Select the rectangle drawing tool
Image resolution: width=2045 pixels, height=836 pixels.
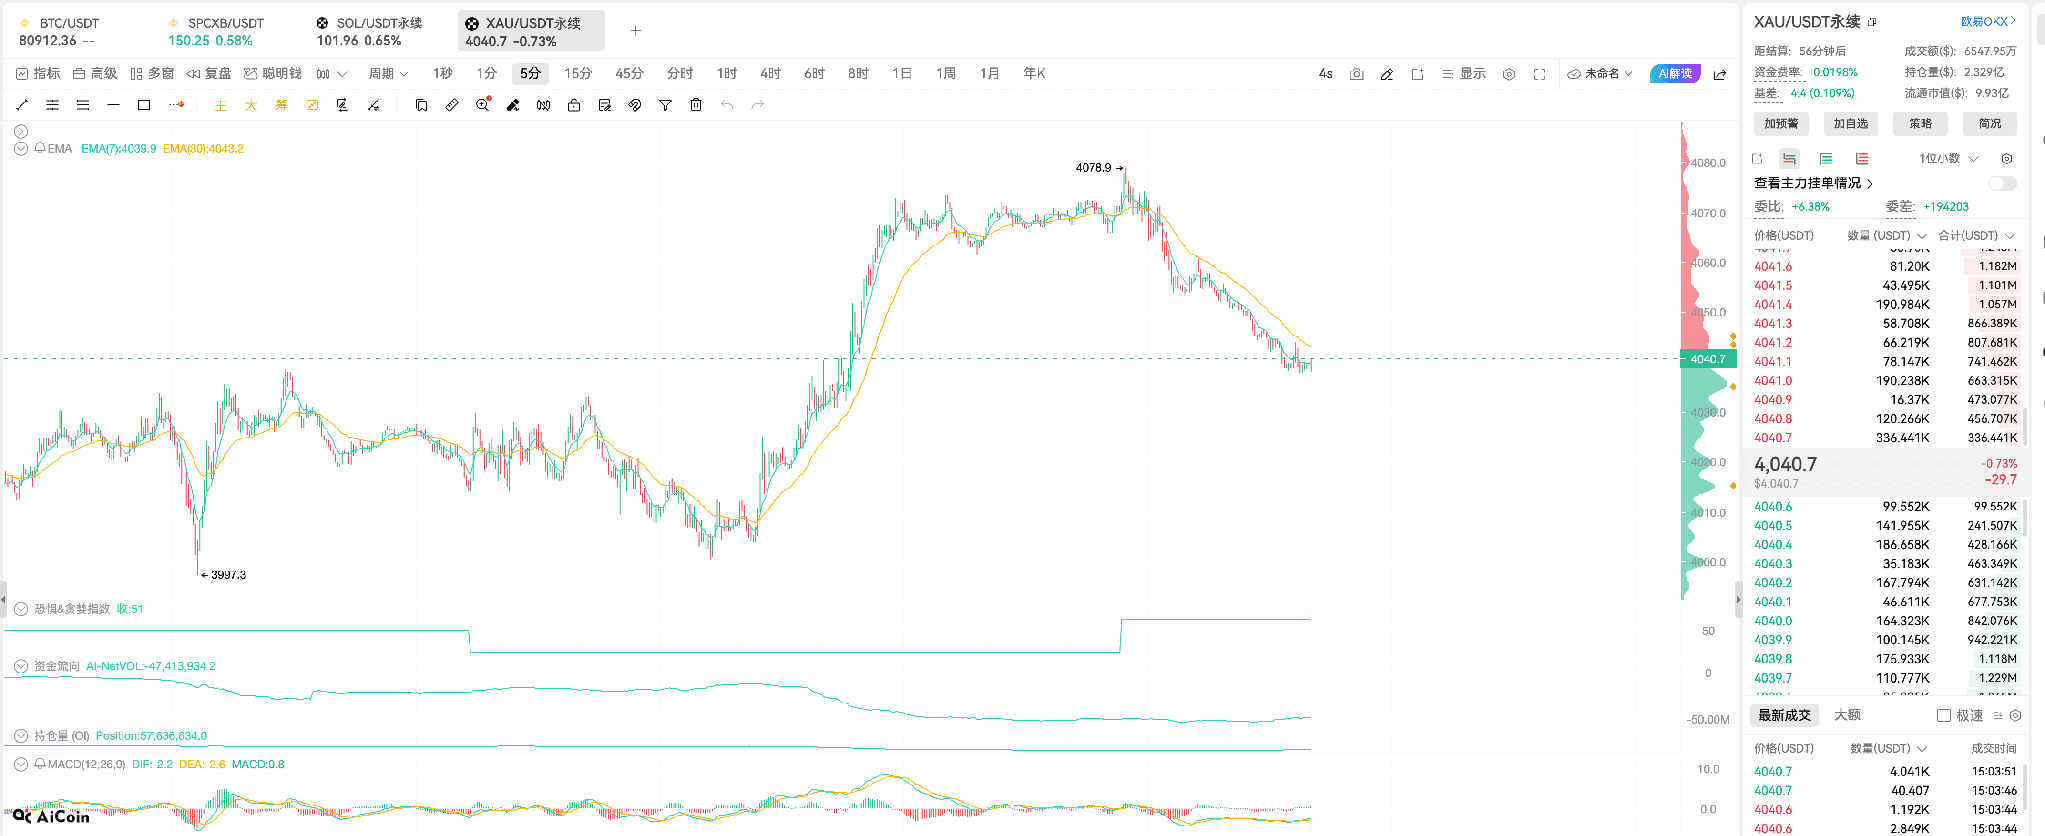pos(144,105)
